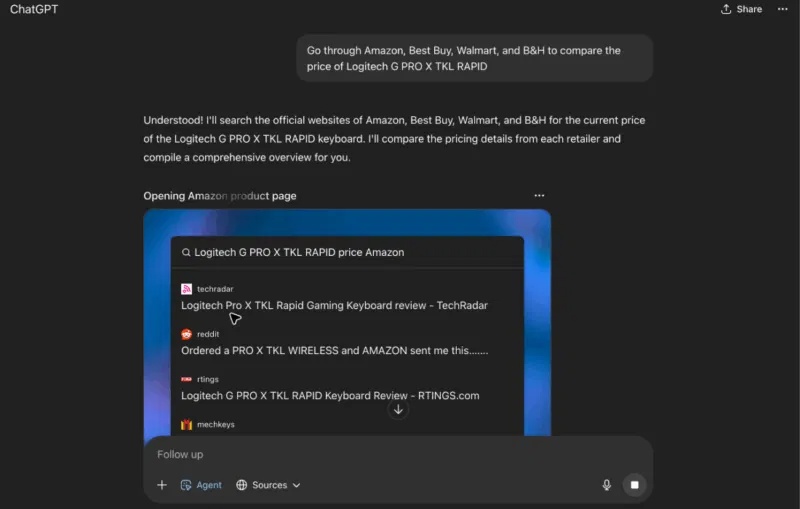Screen dimensions: 800x509
Task: Open the TechRadar keyboard review result
Action: pos(334,305)
